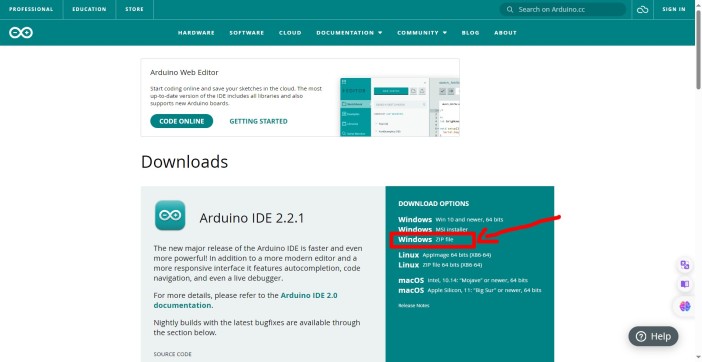Download Windows Win 10 and newer 64 bits
Image resolution: width=702 pixels, height=362 pixels.
[x=450, y=220]
